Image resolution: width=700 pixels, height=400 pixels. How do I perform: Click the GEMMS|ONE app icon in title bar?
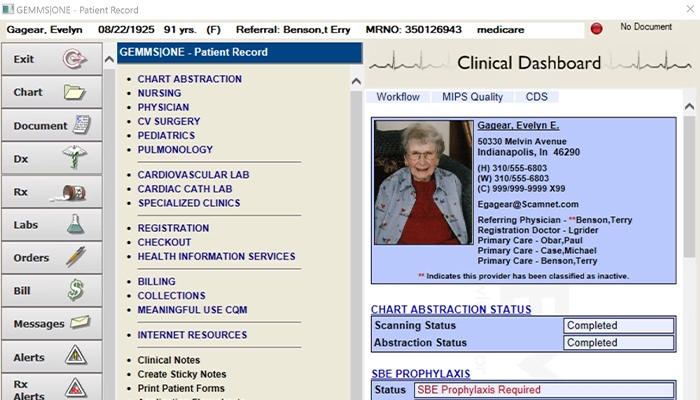click(x=8, y=9)
